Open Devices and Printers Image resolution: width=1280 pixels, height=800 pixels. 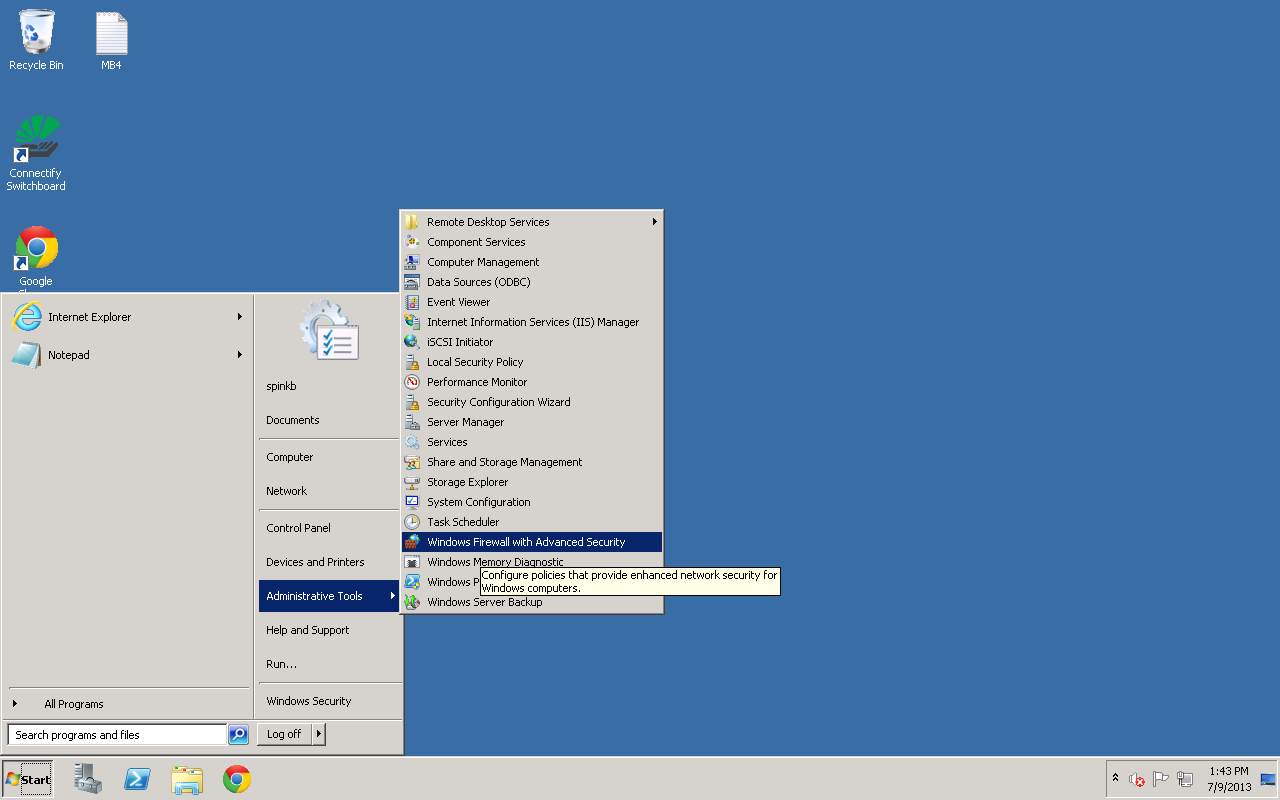pyautogui.click(x=329, y=562)
